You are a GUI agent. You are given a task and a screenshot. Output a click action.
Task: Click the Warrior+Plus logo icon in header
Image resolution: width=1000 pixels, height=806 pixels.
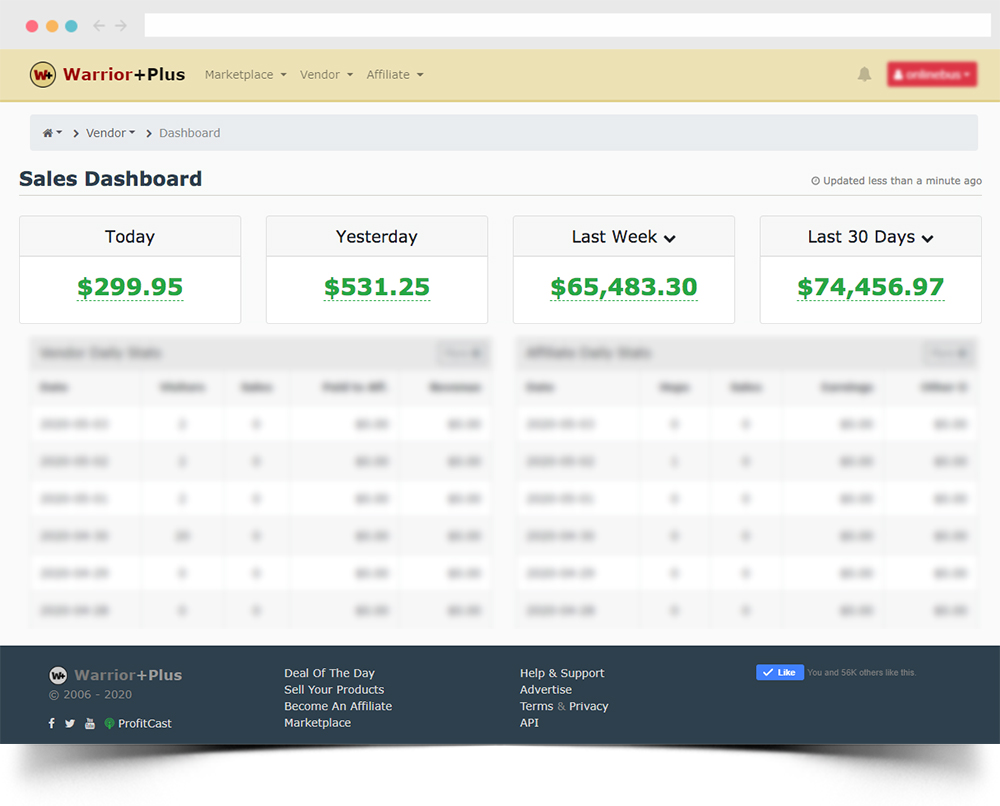click(x=43, y=75)
